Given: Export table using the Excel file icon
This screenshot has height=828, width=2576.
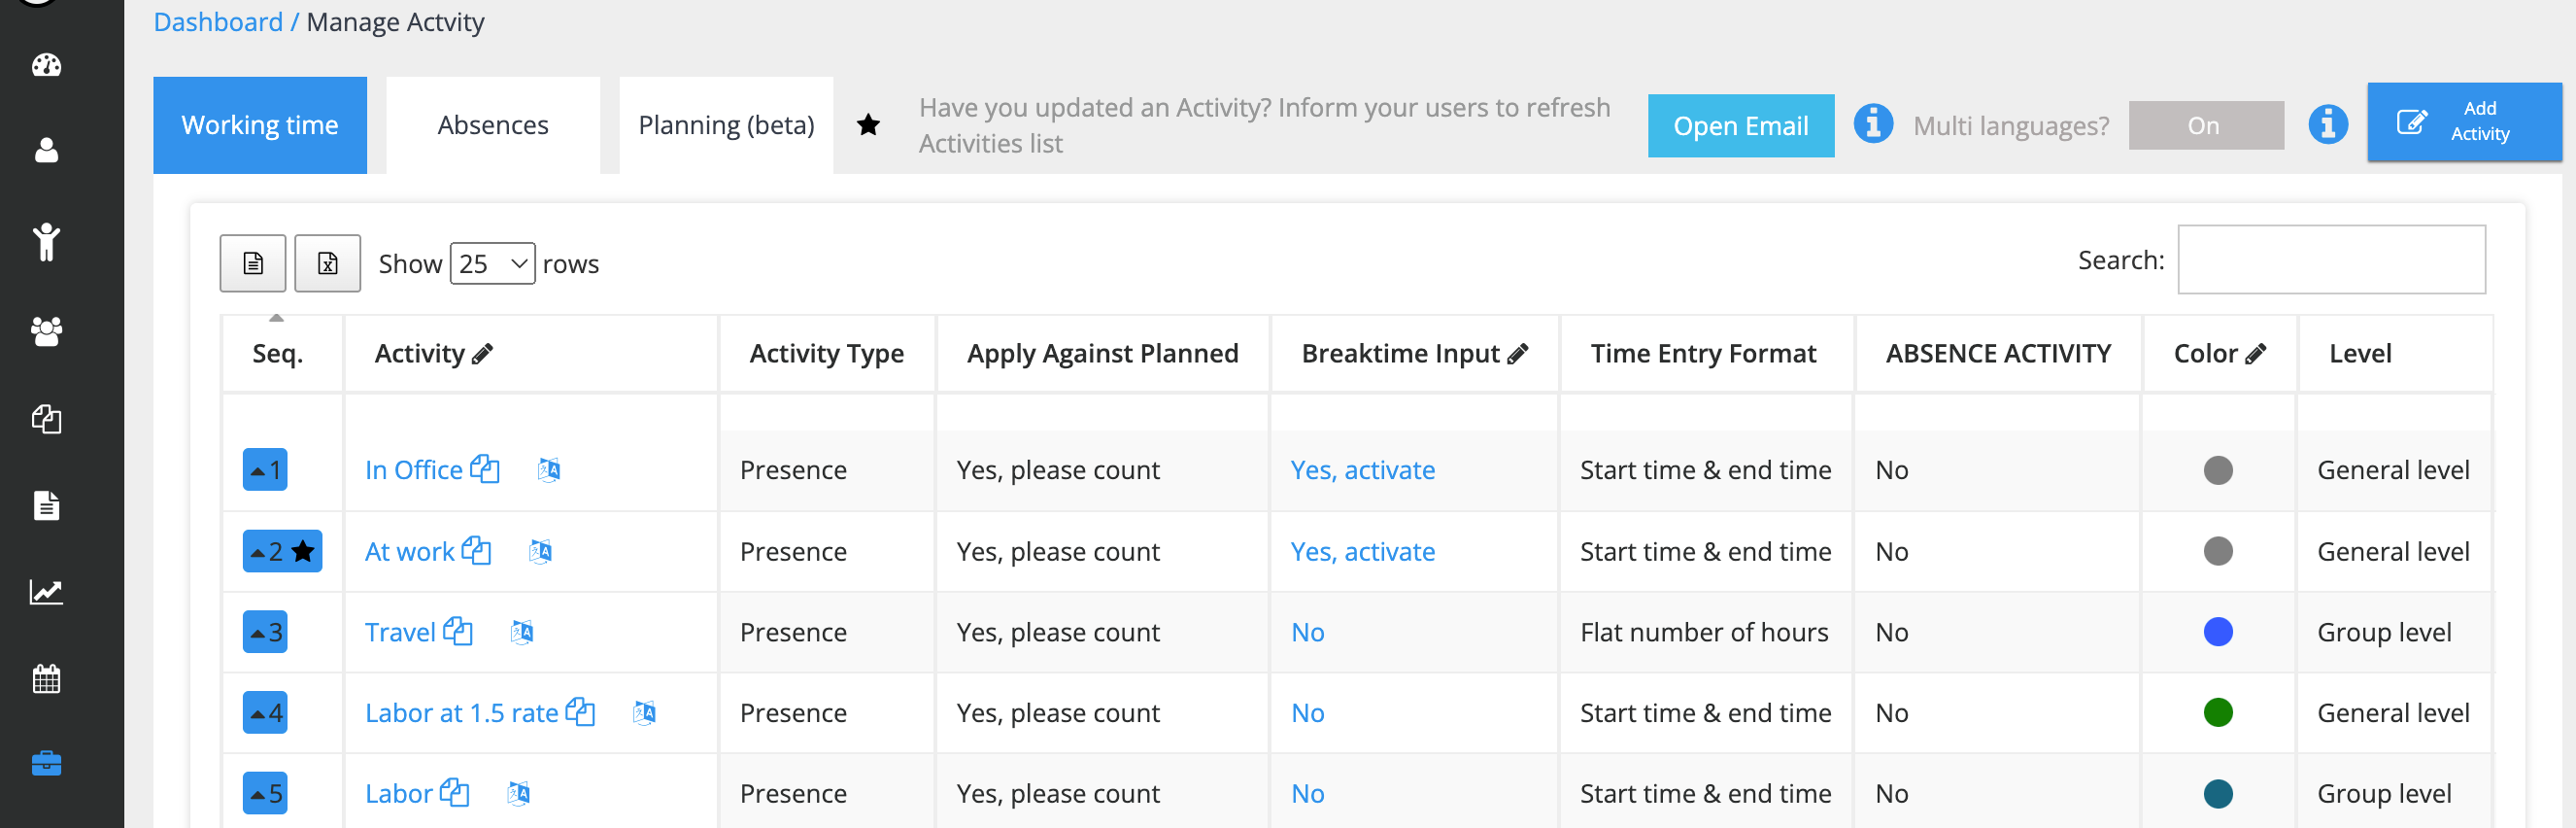Looking at the screenshot, I should 327,264.
